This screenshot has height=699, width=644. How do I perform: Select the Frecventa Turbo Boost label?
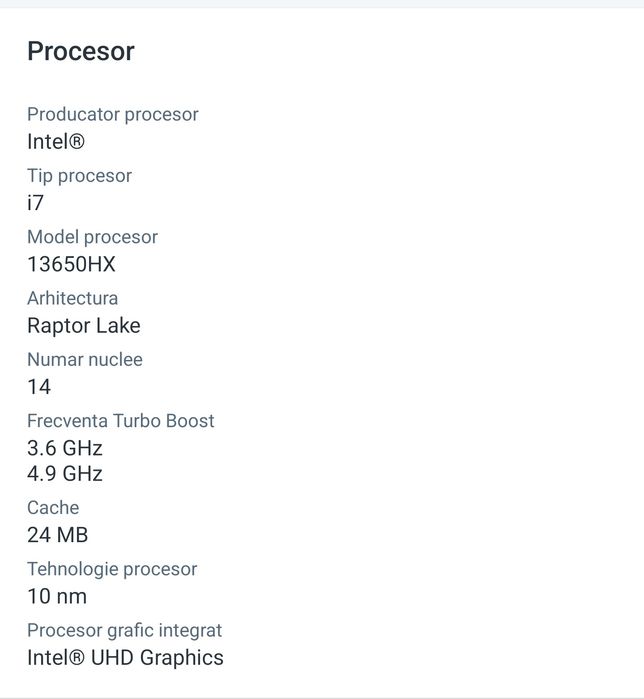click(x=121, y=421)
